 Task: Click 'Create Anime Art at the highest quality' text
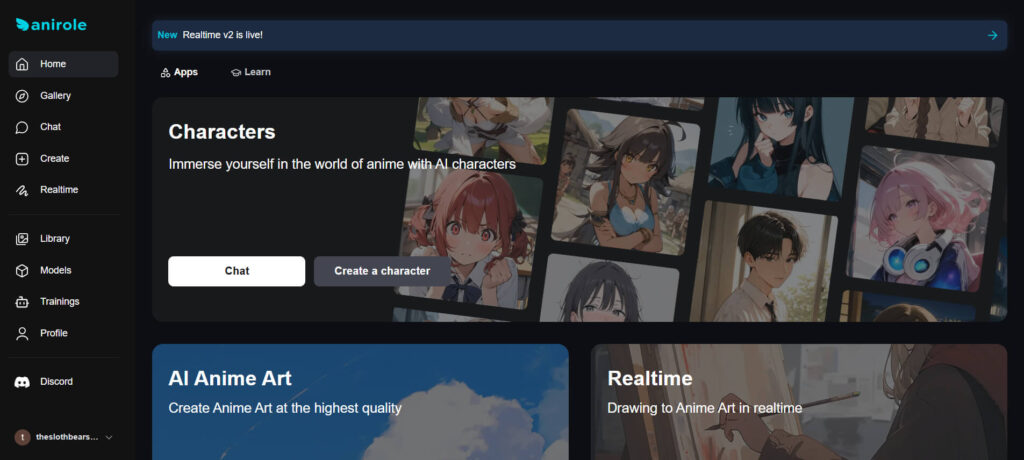[x=285, y=409]
